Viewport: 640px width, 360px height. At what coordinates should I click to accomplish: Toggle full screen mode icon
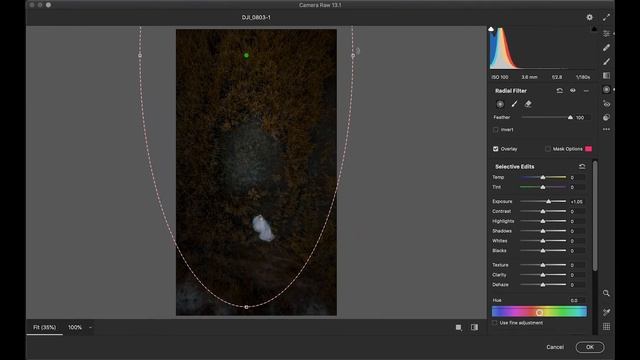point(607,17)
